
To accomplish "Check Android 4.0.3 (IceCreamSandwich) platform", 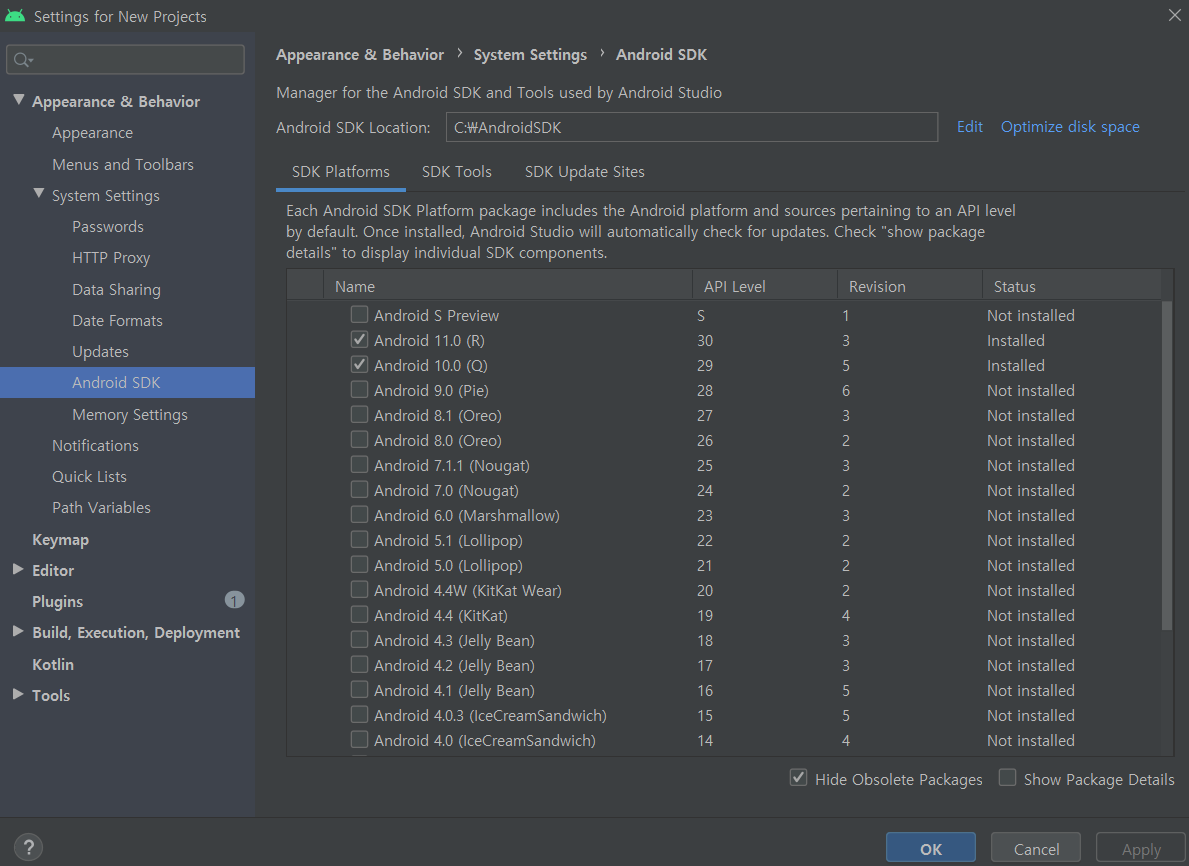I will (x=359, y=715).
